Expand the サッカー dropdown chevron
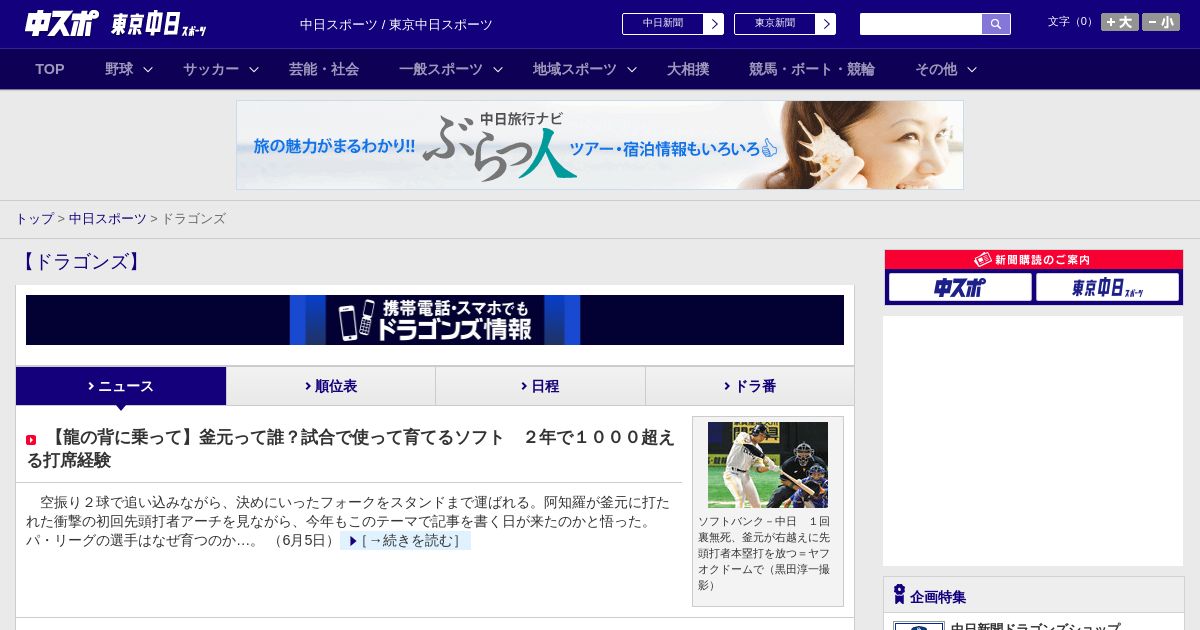Screen dimensions: 1200x630 [254, 70]
